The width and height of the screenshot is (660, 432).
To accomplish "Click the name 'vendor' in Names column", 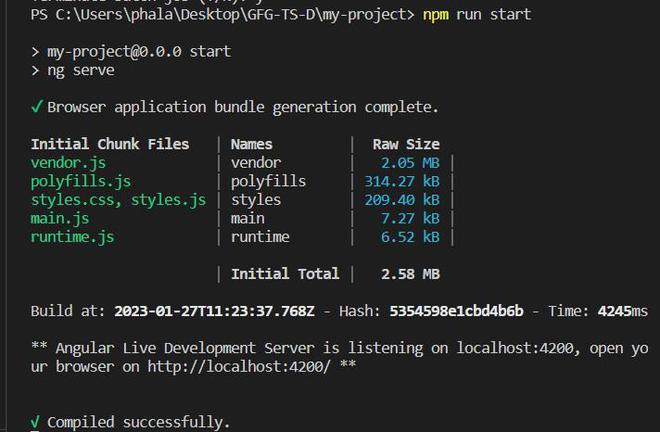I will click(255, 163).
